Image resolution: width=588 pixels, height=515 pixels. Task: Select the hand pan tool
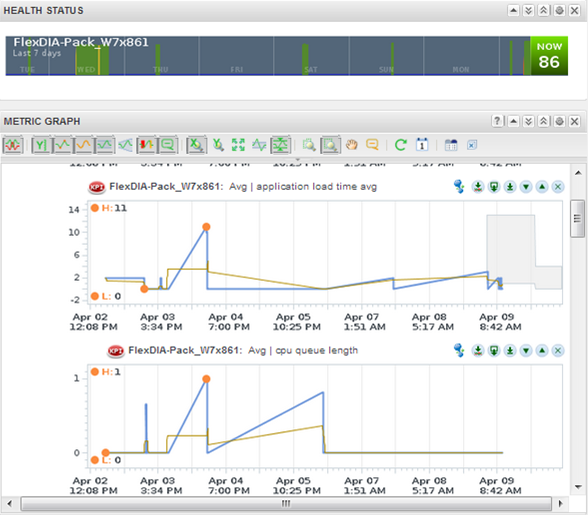click(351, 145)
